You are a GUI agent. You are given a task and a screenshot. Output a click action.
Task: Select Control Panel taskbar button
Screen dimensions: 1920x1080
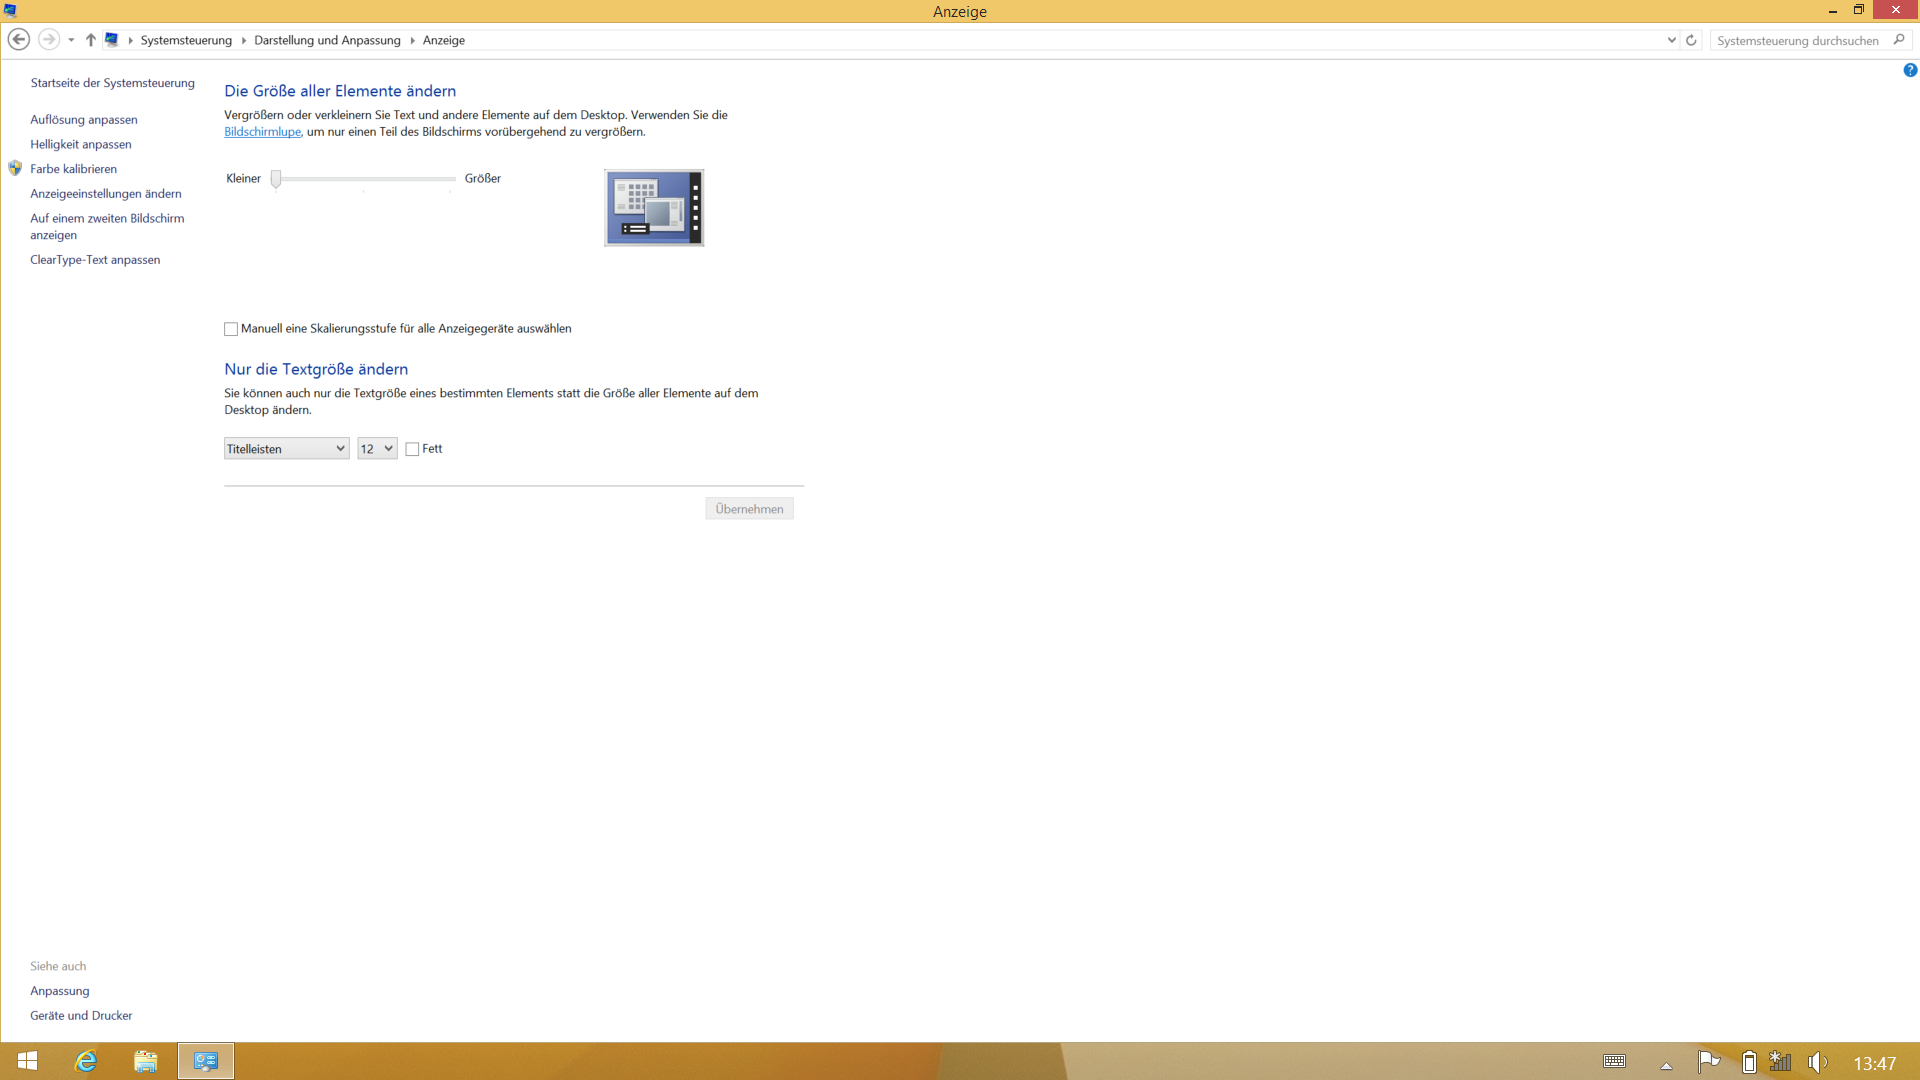206,1061
